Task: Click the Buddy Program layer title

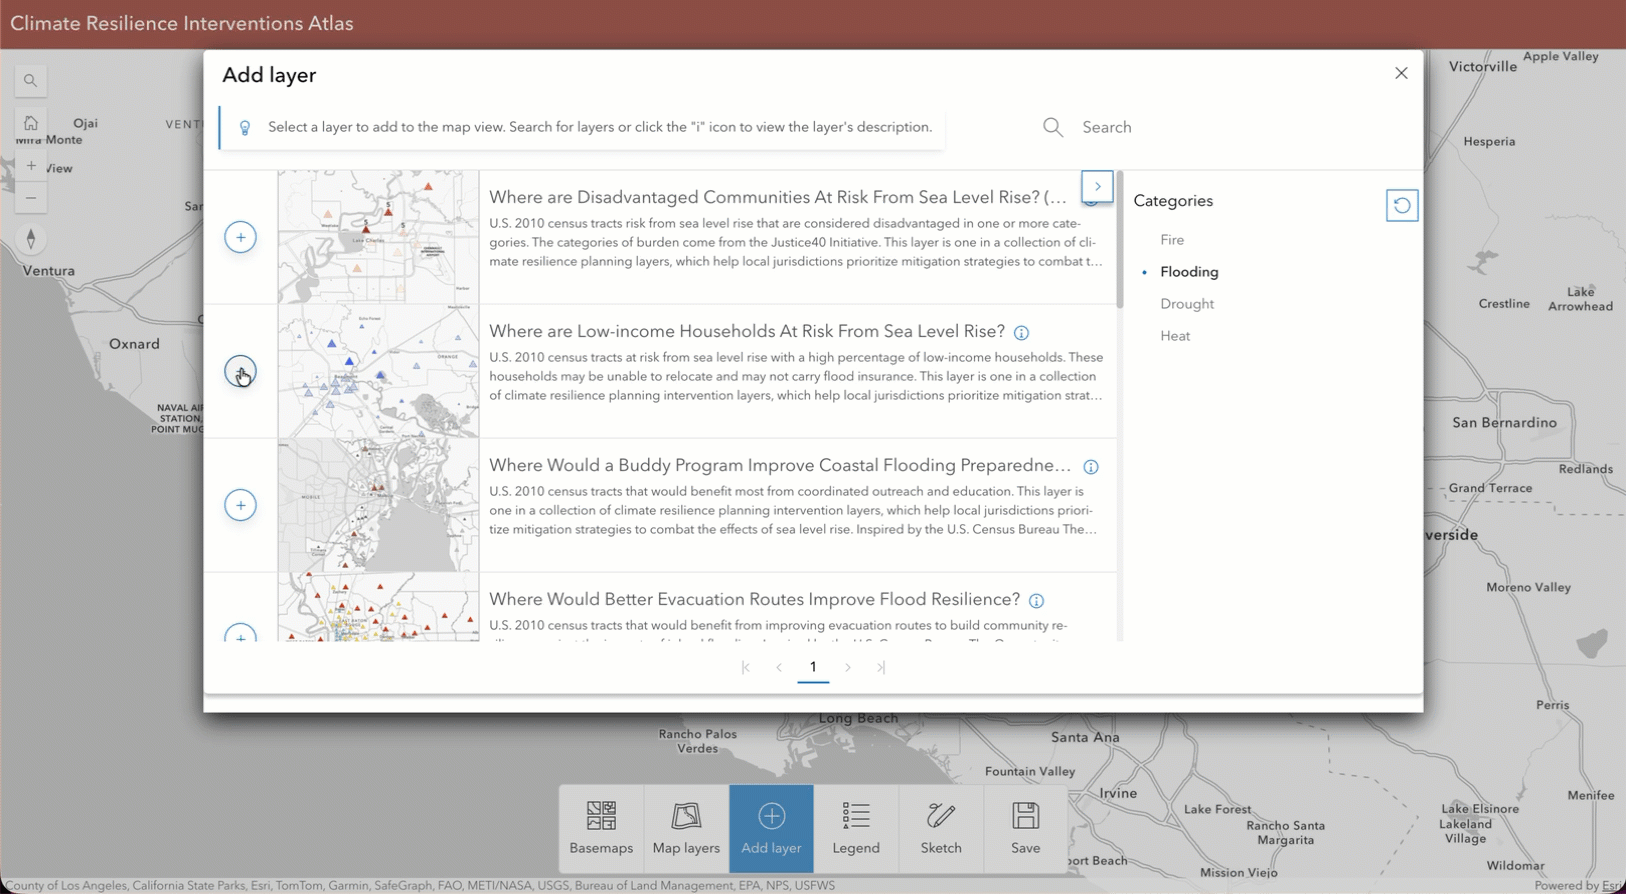Action: [x=780, y=465]
